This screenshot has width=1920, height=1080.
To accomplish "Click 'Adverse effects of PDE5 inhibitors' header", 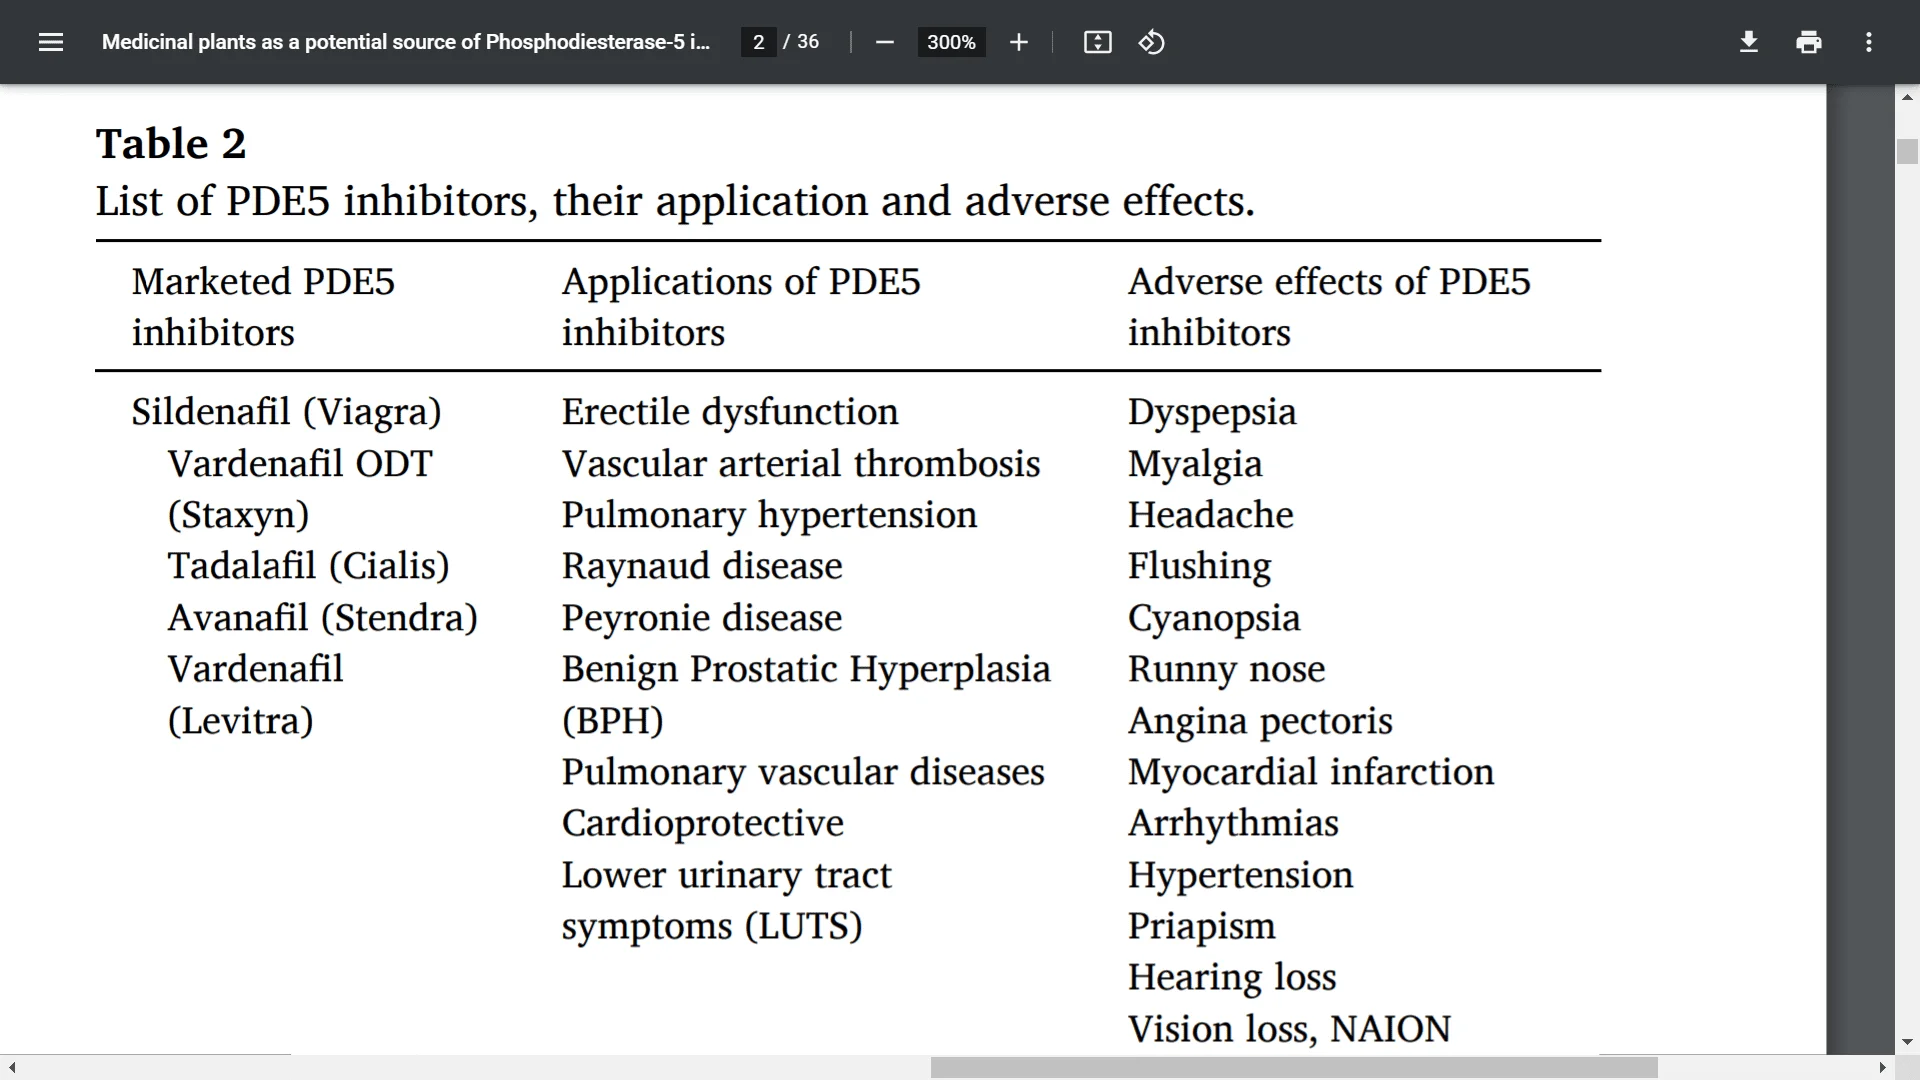I will 1329,307.
